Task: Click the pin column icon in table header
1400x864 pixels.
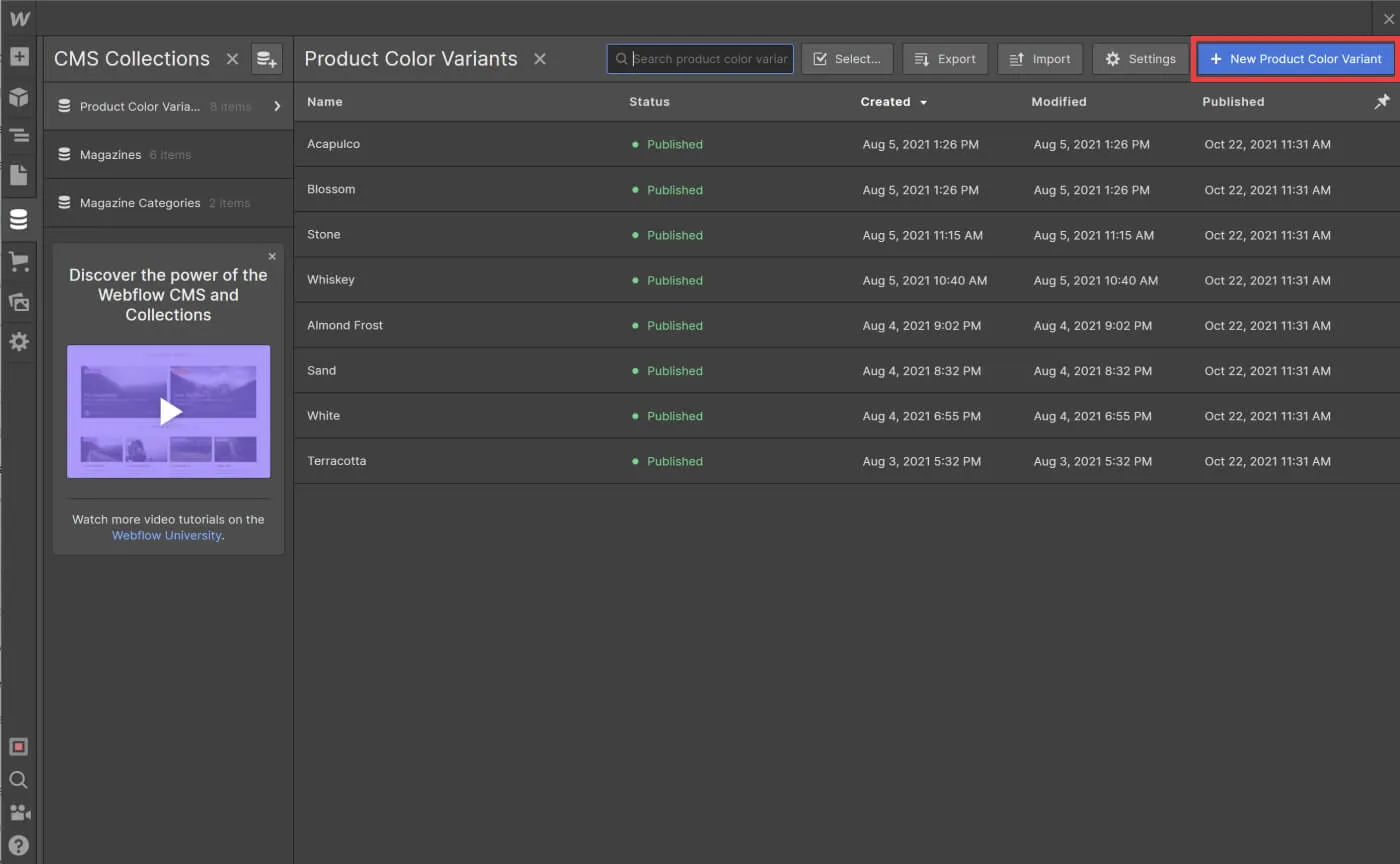Action: click(x=1382, y=102)
